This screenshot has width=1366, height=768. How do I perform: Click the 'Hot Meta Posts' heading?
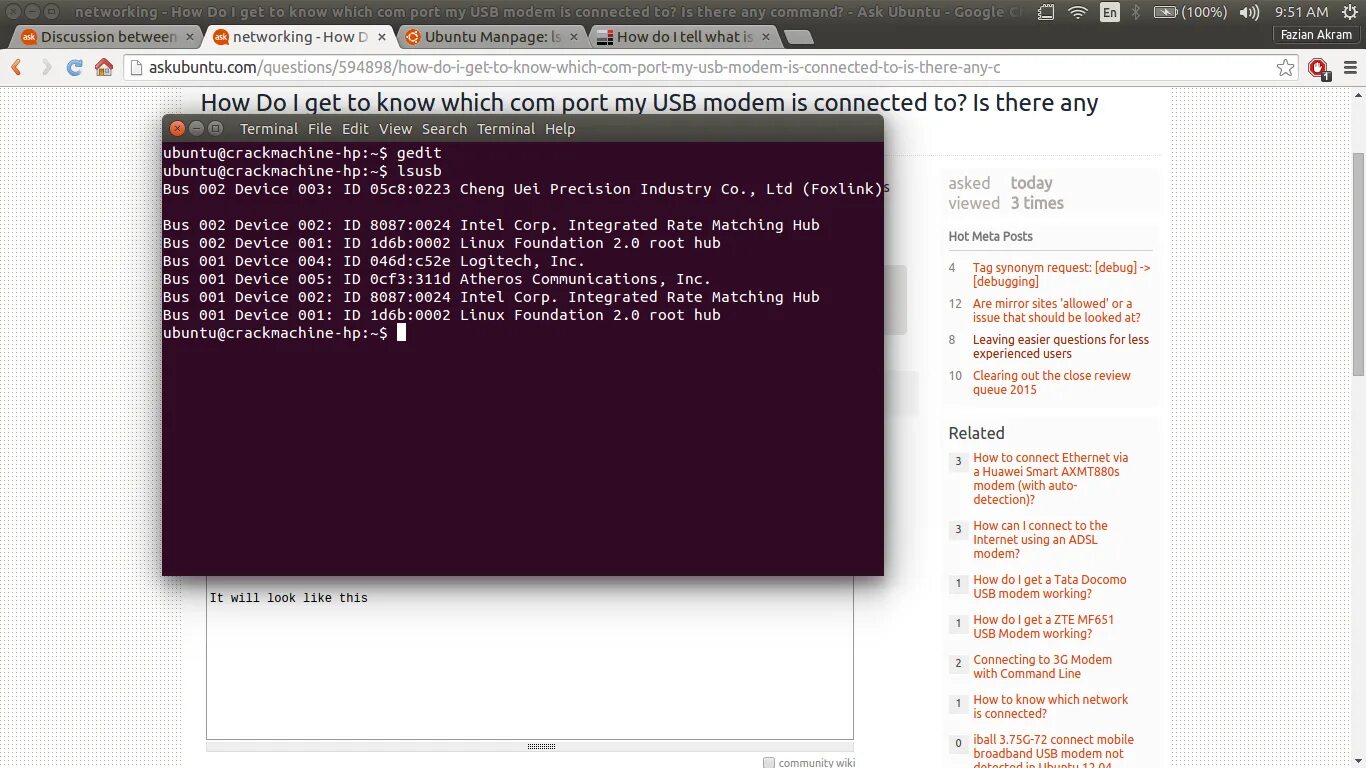click(990, 236)
